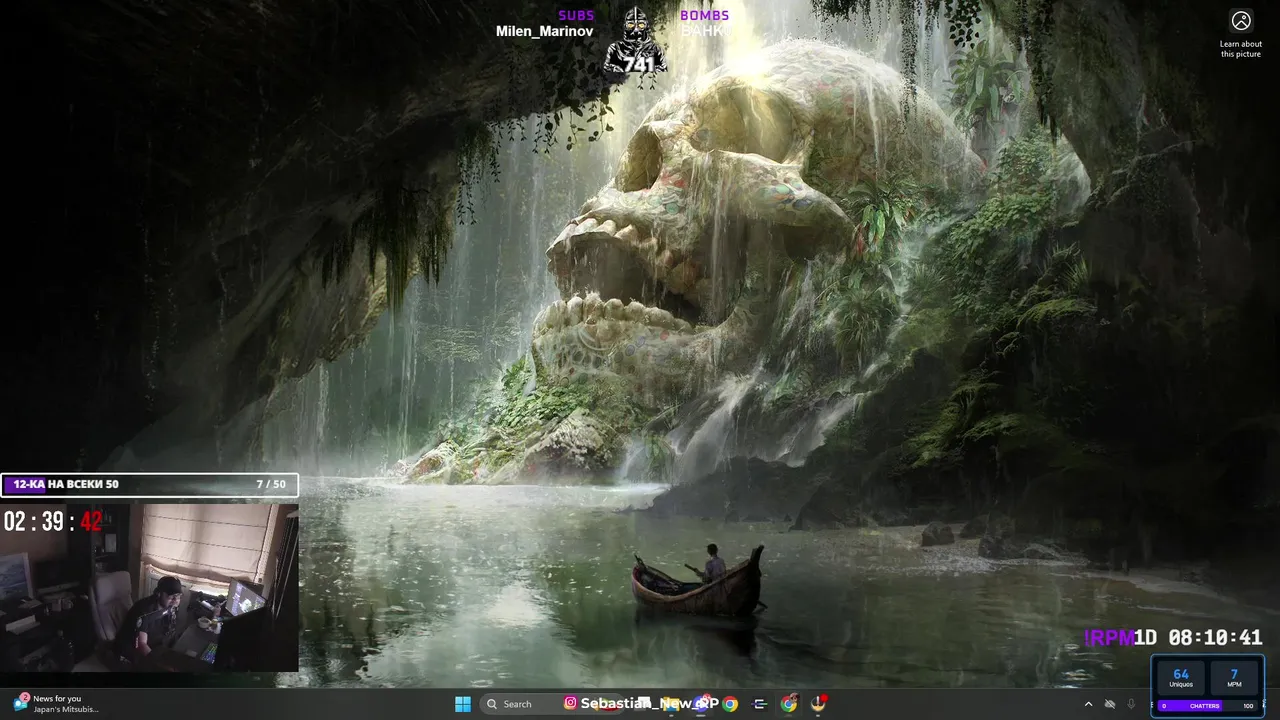Open the OneDrive crossed-out cloud tray icon
Image resolution: width=1280 pixels, height=720 pixels.
tap(1110, 704)
